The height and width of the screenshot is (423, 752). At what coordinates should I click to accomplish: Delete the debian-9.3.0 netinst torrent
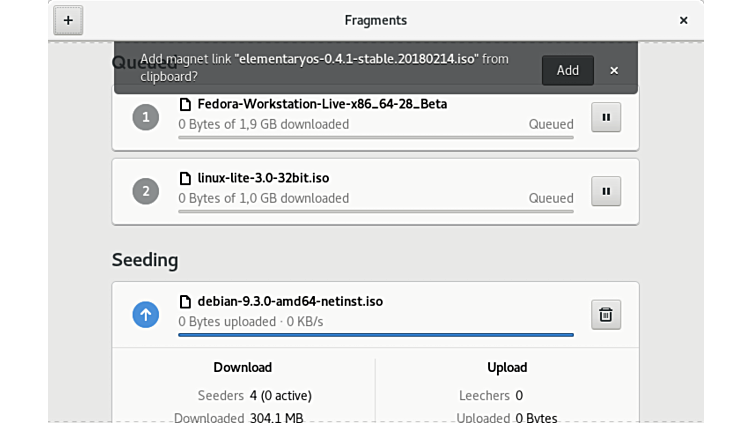pyautogui.click(x=606, y=314)
